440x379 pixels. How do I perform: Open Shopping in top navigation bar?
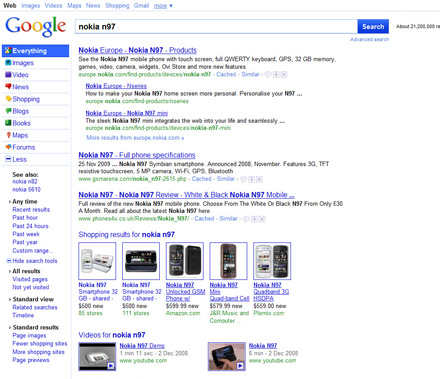[117, 6]
